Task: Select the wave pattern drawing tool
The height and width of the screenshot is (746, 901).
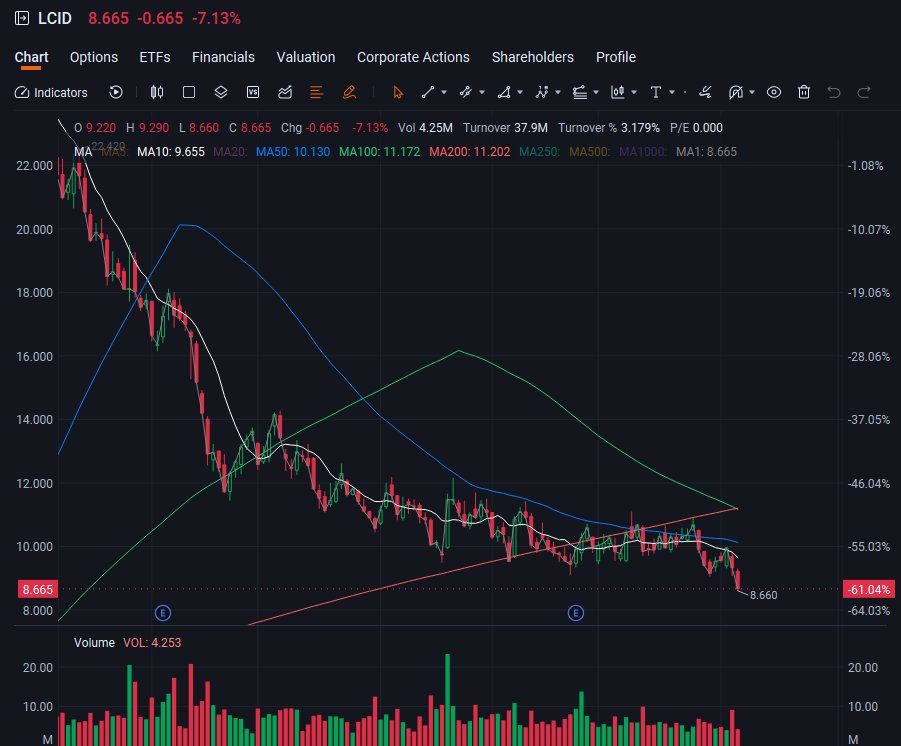Action: coord(542,92)
